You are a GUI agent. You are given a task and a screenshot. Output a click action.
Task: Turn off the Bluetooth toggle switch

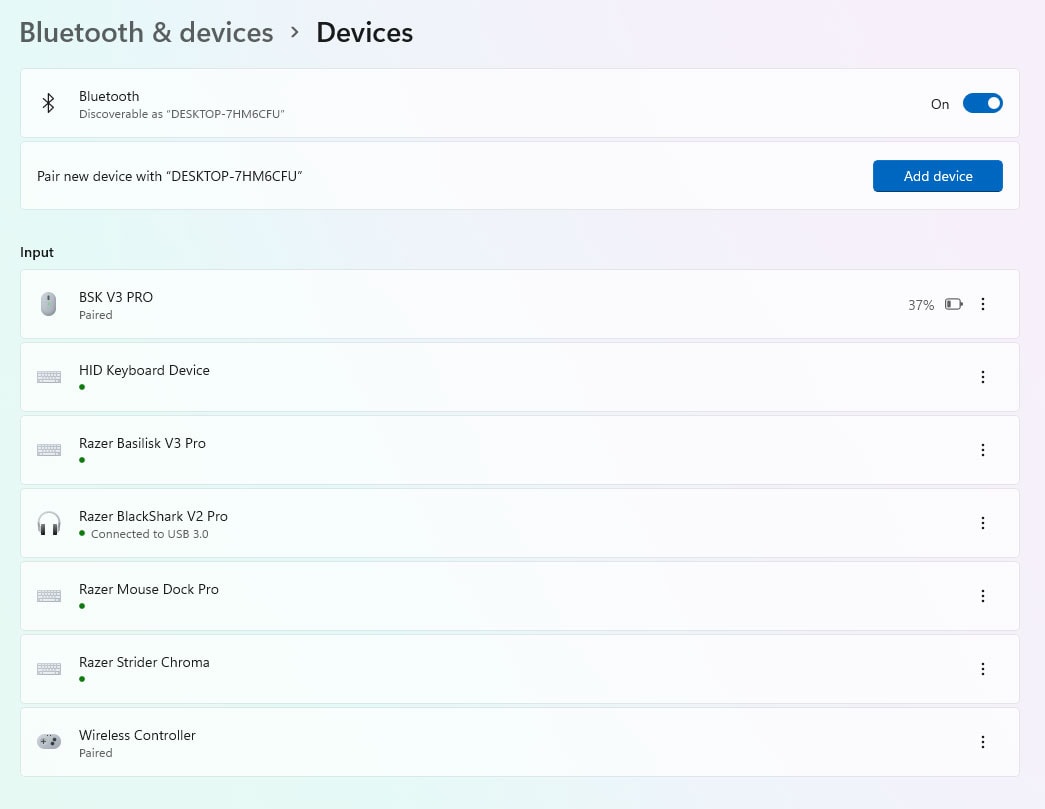(x=982, y=103)
